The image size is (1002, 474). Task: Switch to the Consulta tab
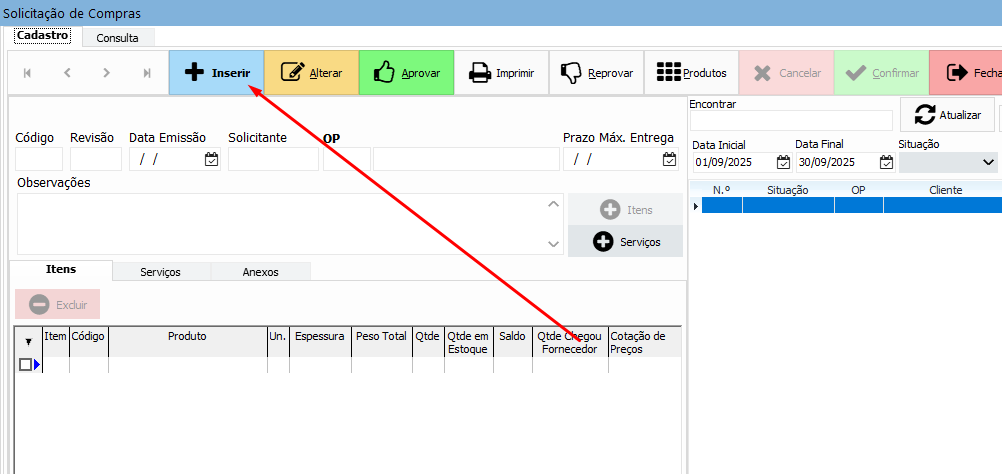click(x=117, y=38)
